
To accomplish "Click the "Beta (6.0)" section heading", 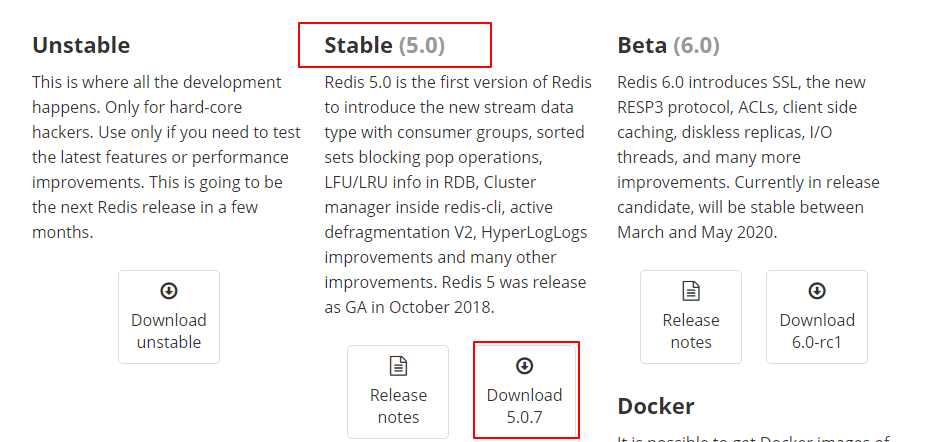I will pos(668,46).
